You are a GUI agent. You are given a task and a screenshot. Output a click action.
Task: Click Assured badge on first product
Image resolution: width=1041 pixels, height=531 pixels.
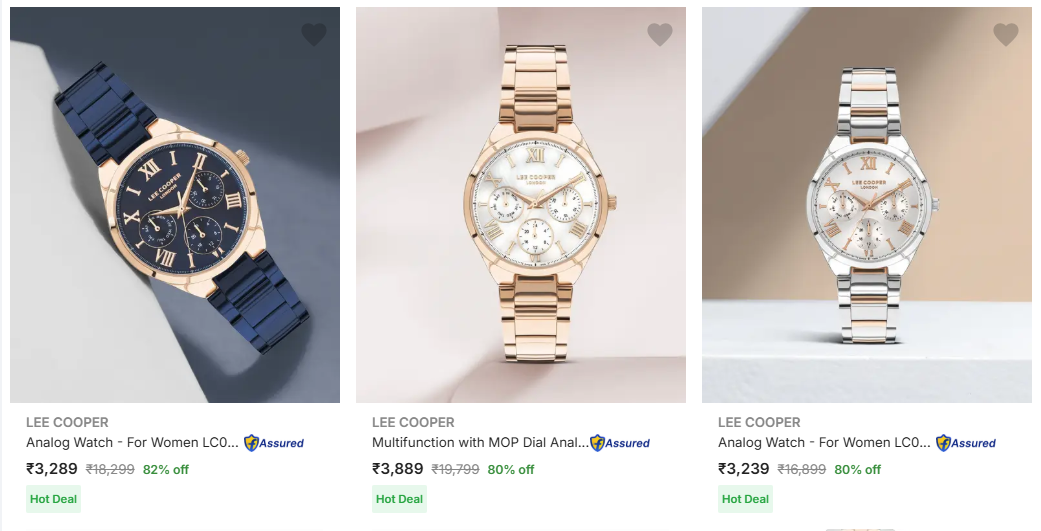[274, 443]
